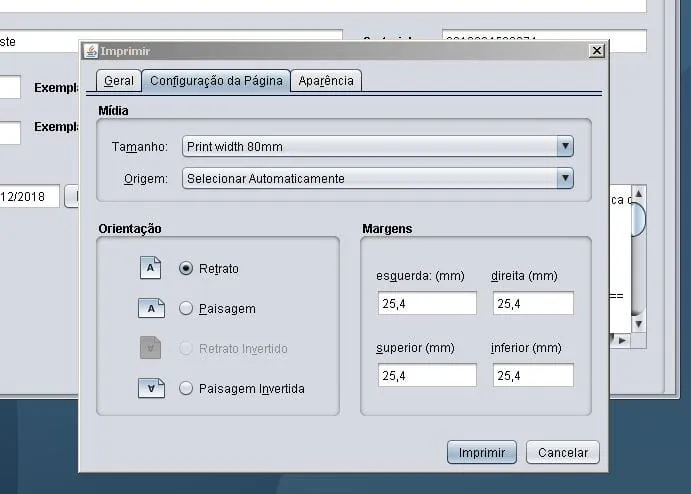The width and height of the screenshot is (691, 494).
Task: Click the 'Origem:' label
Action: pyautogui.click(x=146, y=179)
